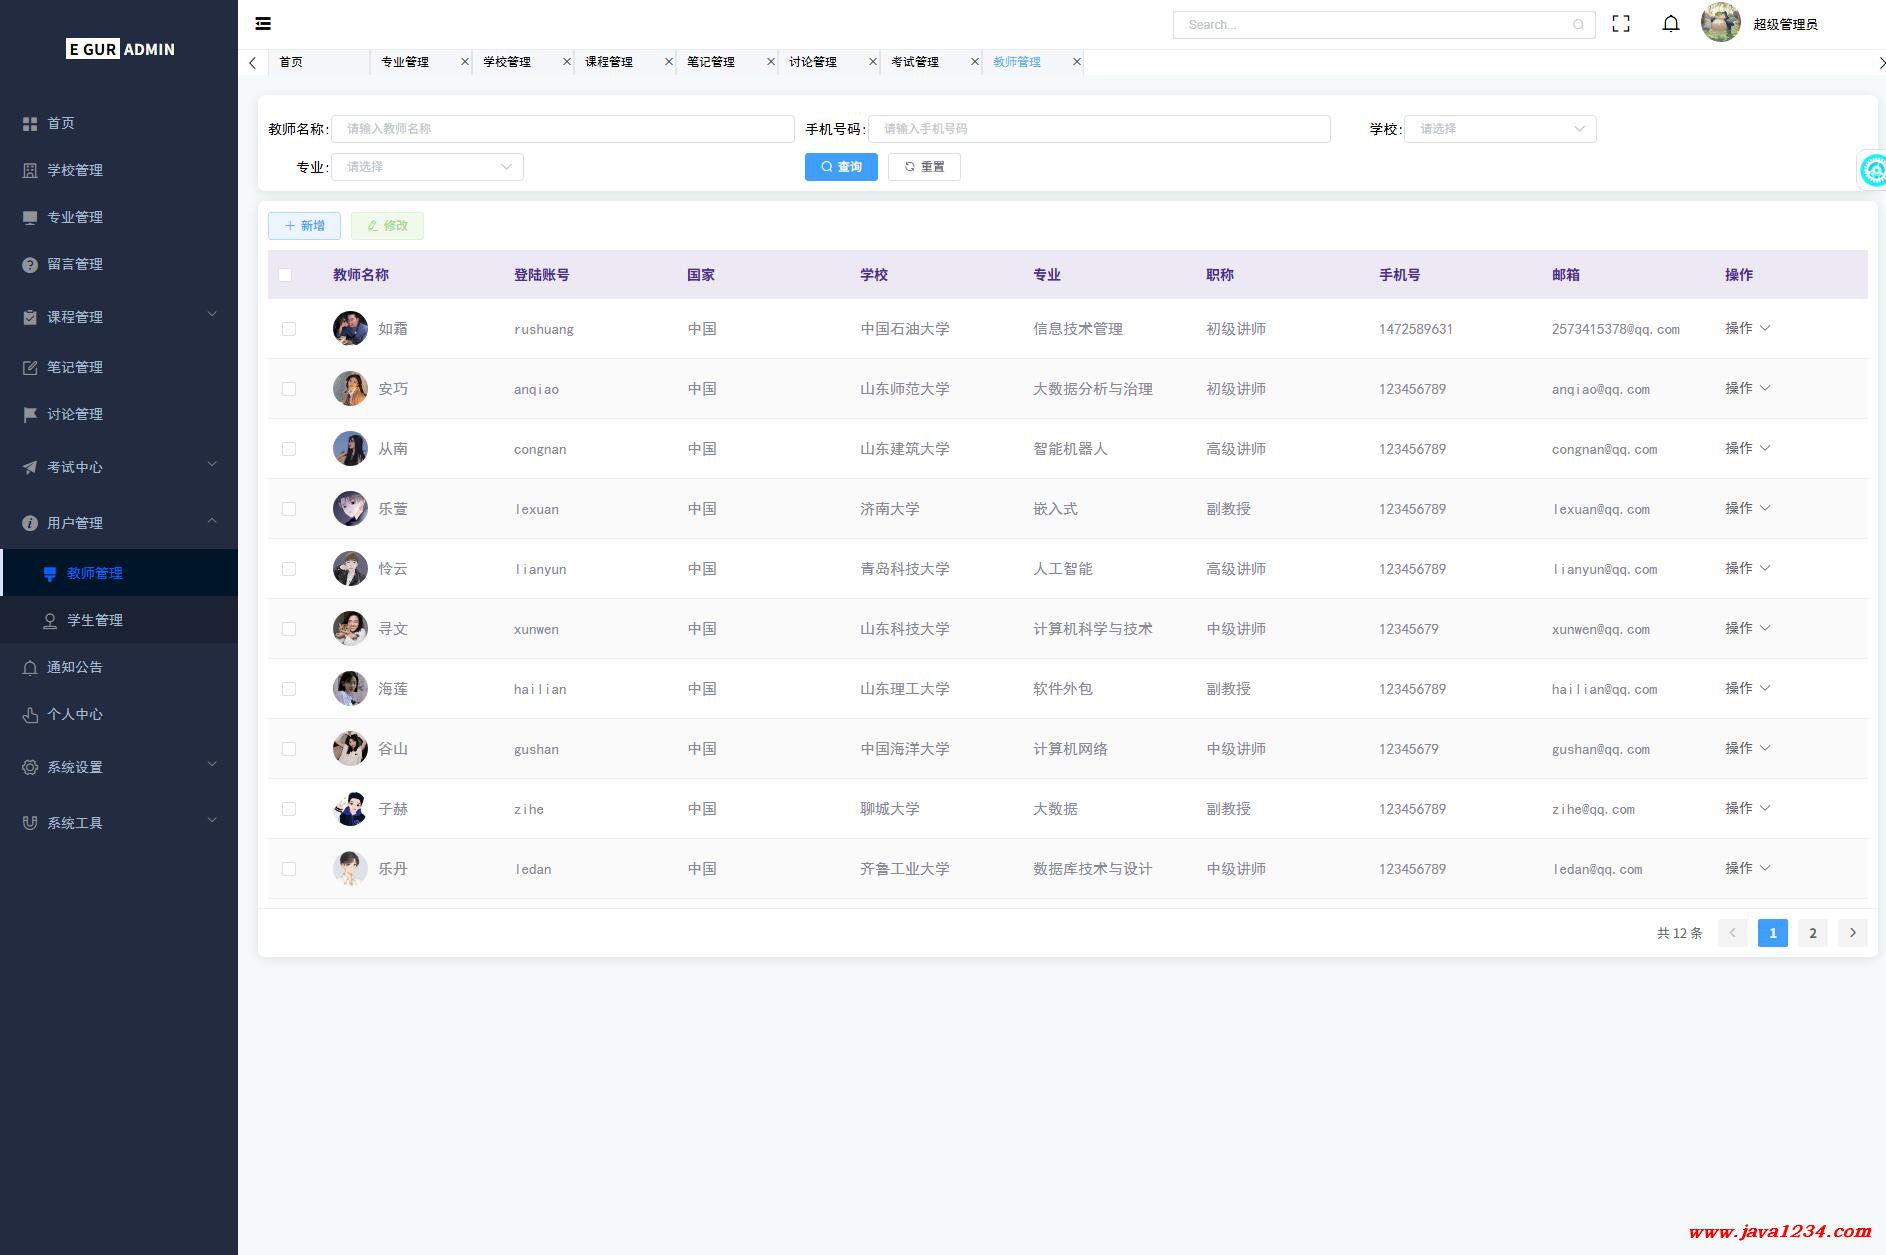
Task: Click the 查询 search button
Action: point(840,167)
